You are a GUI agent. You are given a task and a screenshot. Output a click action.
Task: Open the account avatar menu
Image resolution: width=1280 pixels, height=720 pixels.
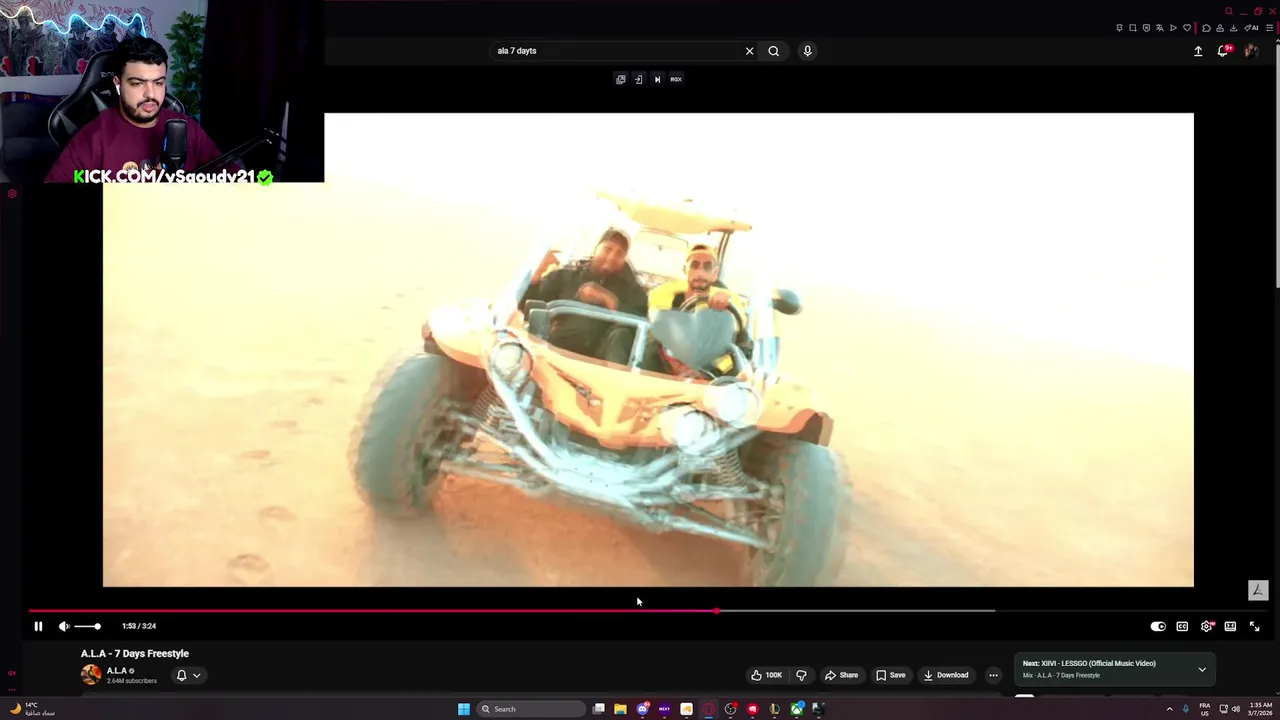pyautogui.click(x=1251, y=51)
